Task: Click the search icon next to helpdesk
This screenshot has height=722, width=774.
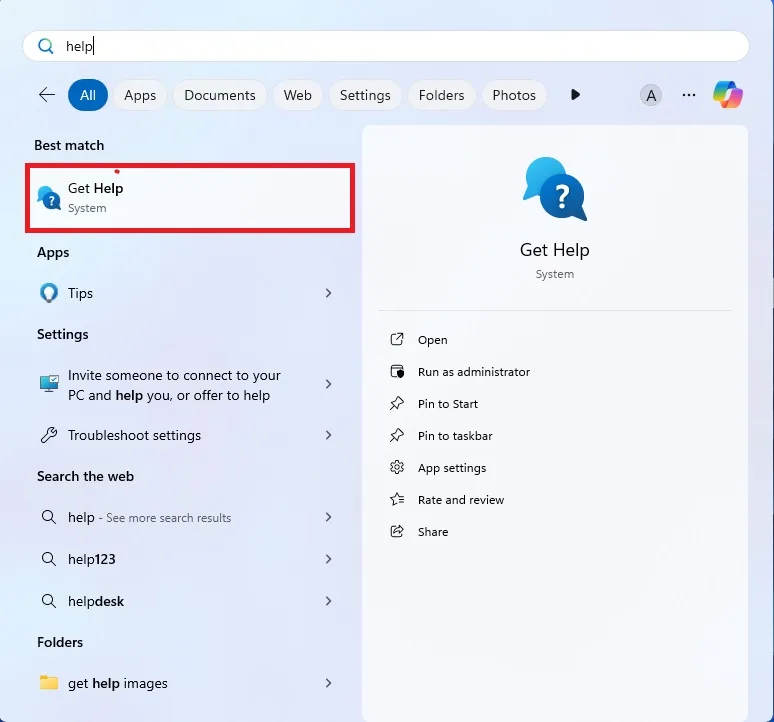Action: 49,601
